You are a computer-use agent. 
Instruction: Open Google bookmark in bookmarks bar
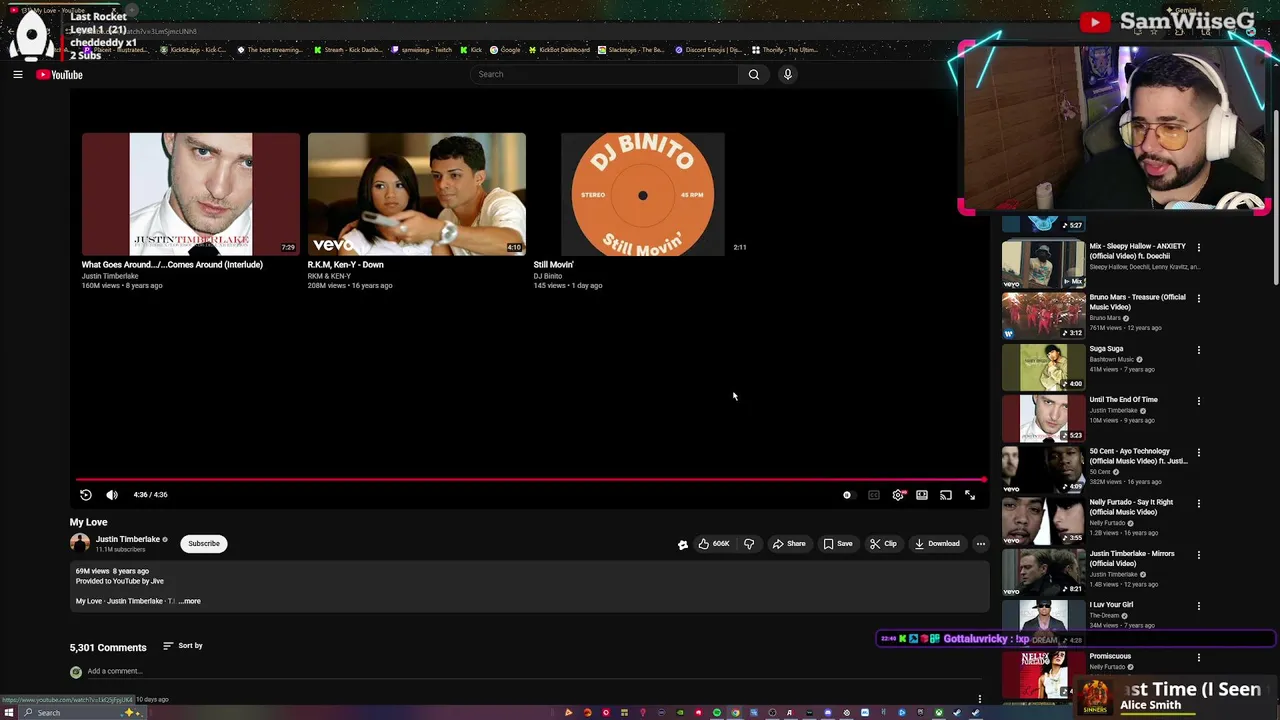tap(505, 50)
